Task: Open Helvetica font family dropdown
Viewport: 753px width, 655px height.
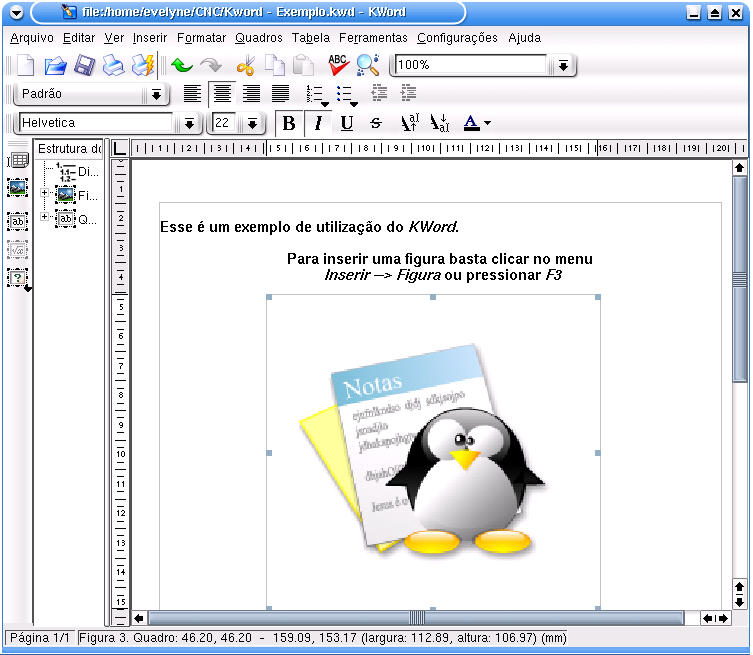Action: coord(189,123)
